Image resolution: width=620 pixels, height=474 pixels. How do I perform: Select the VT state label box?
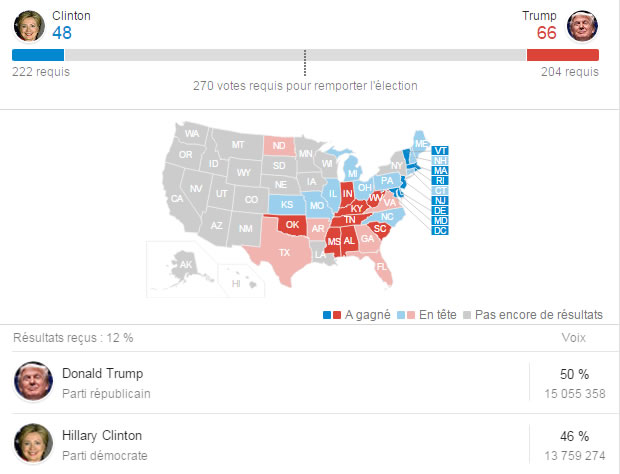pos(440,151)
